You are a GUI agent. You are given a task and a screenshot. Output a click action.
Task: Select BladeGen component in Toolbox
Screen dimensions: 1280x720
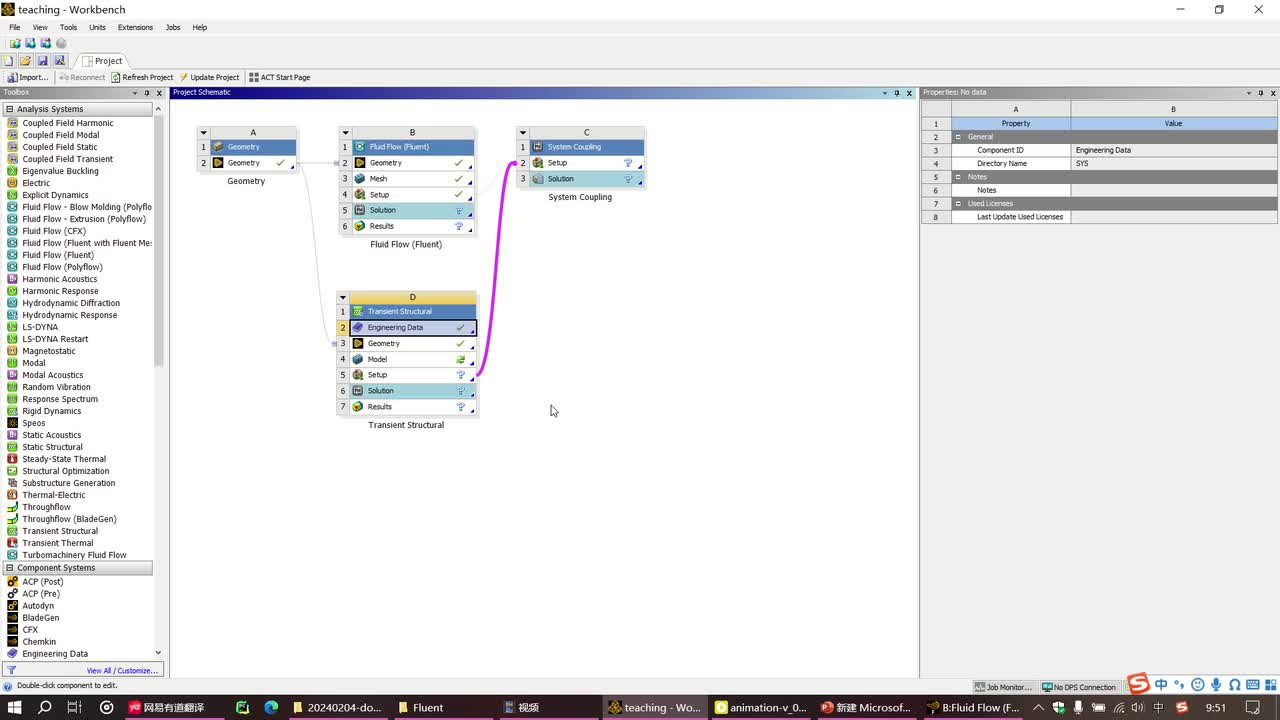(x=41, y=618)
